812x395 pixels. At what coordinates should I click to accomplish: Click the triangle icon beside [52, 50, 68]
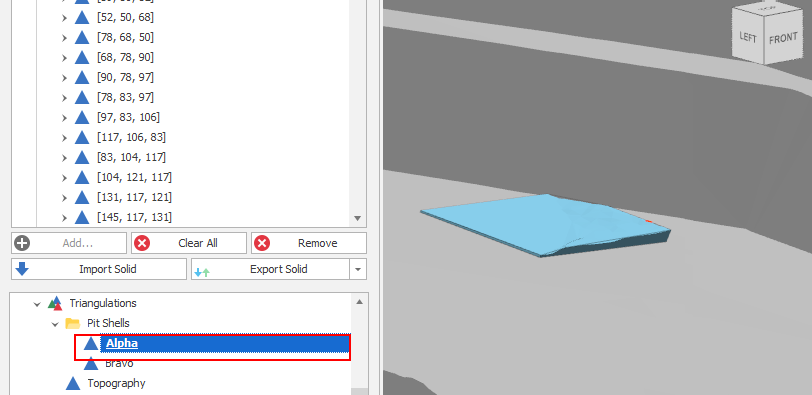point(82,18)
